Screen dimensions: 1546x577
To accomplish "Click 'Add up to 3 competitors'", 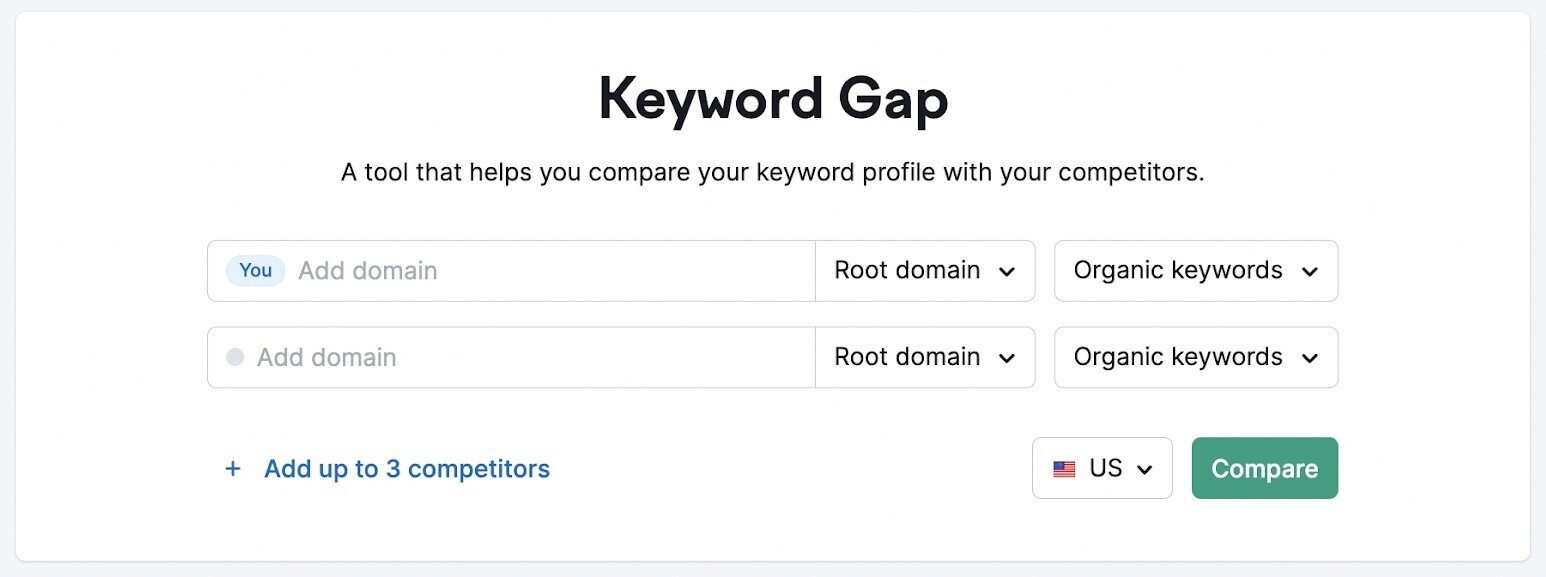I will (x=406, y=468).
